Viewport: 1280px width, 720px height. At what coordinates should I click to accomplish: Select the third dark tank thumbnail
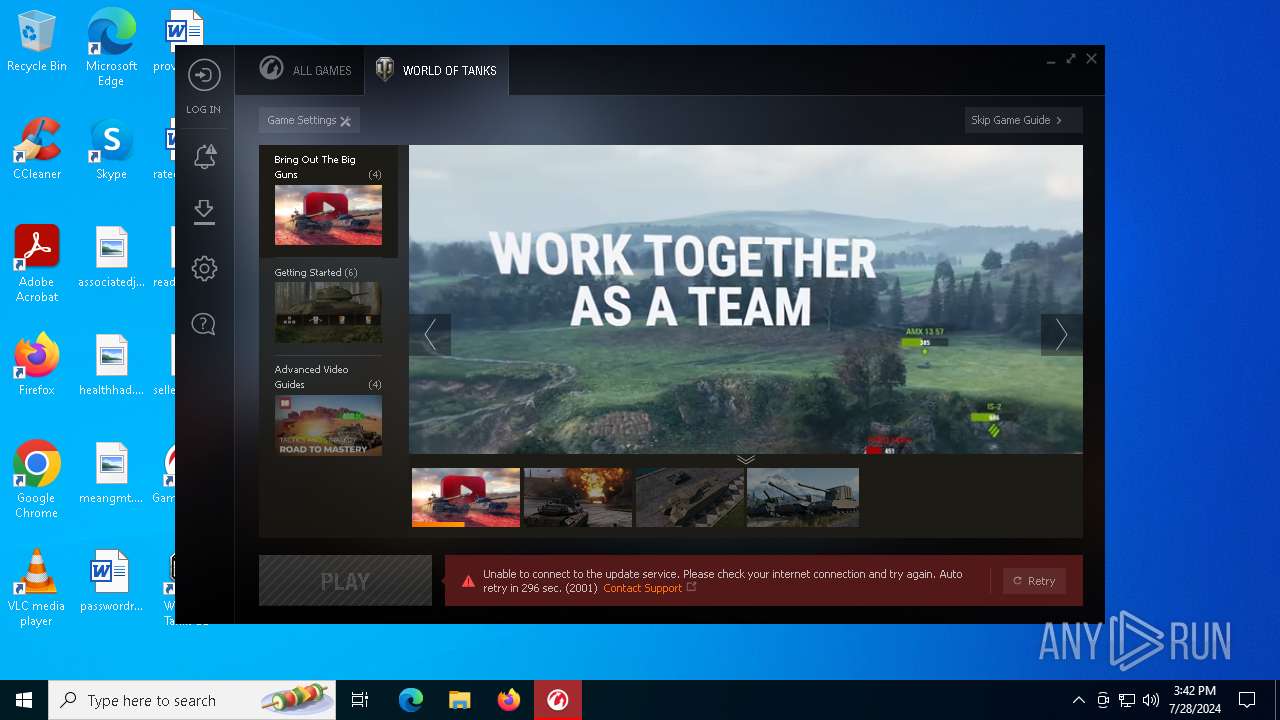690,497
